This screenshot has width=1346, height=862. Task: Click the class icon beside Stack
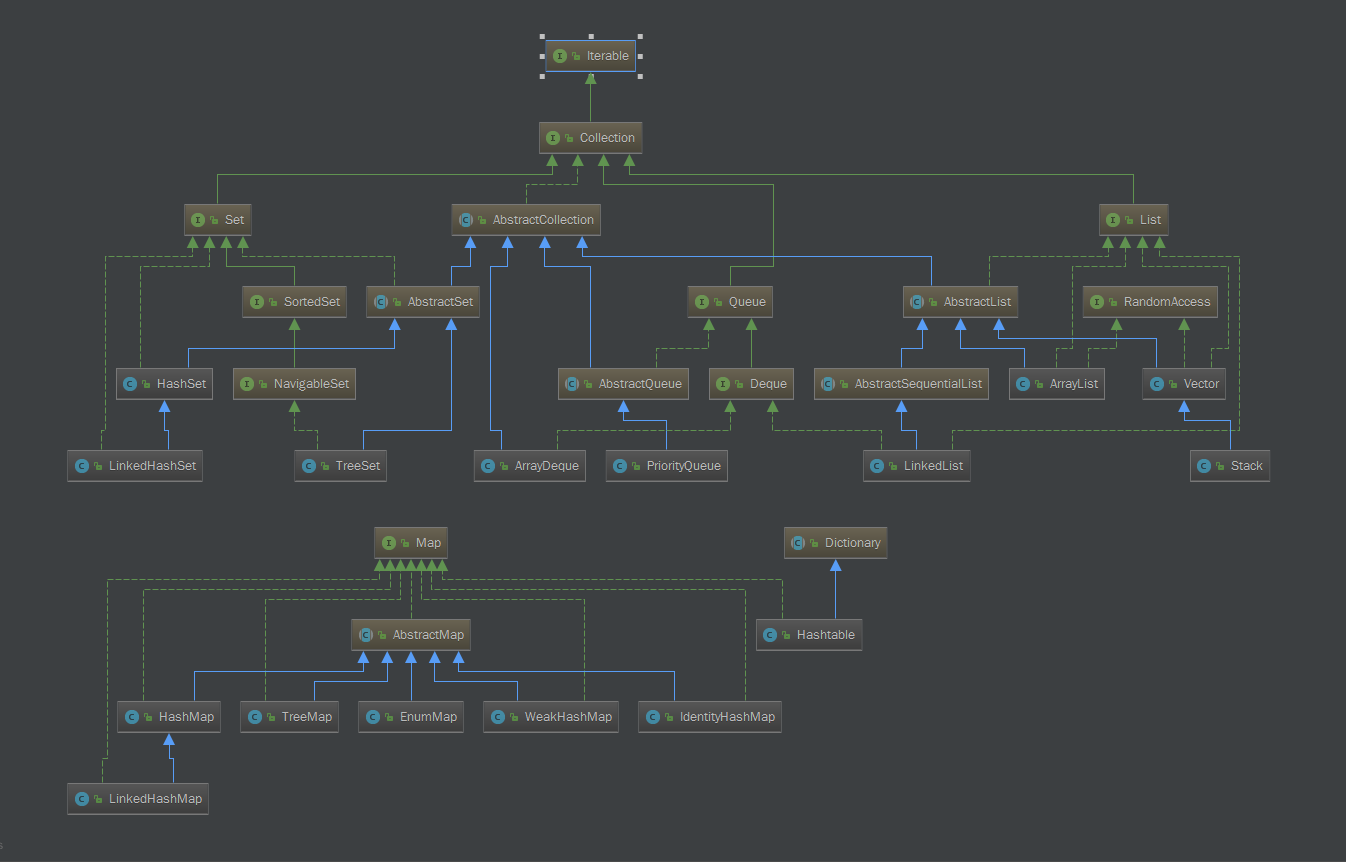coord(1204,466)
